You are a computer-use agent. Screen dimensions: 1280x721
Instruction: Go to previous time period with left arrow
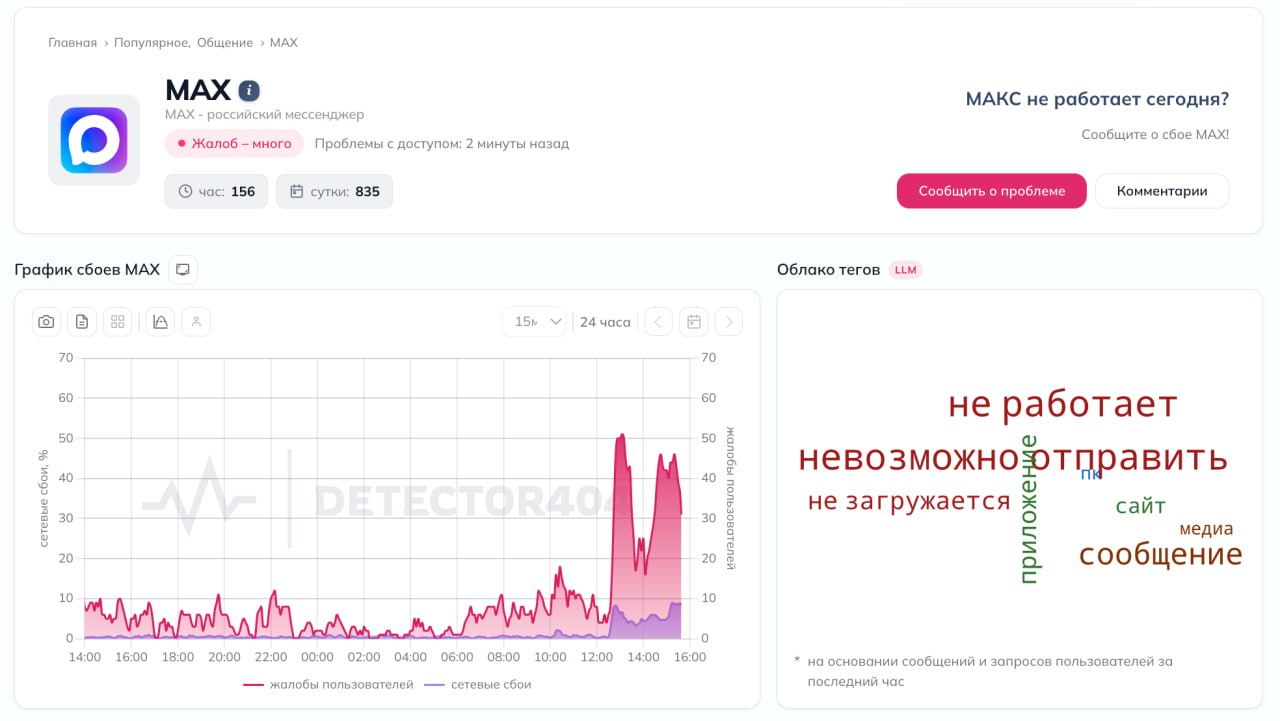658,322
